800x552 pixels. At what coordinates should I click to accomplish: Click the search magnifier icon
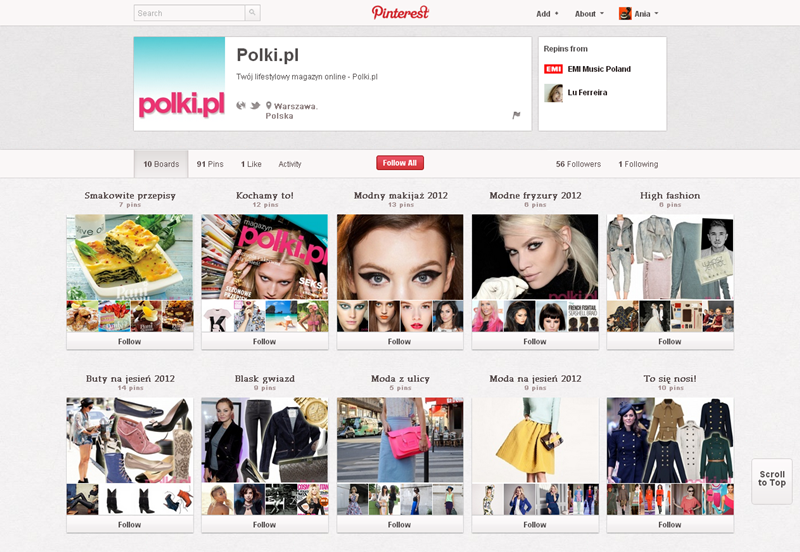252,13
